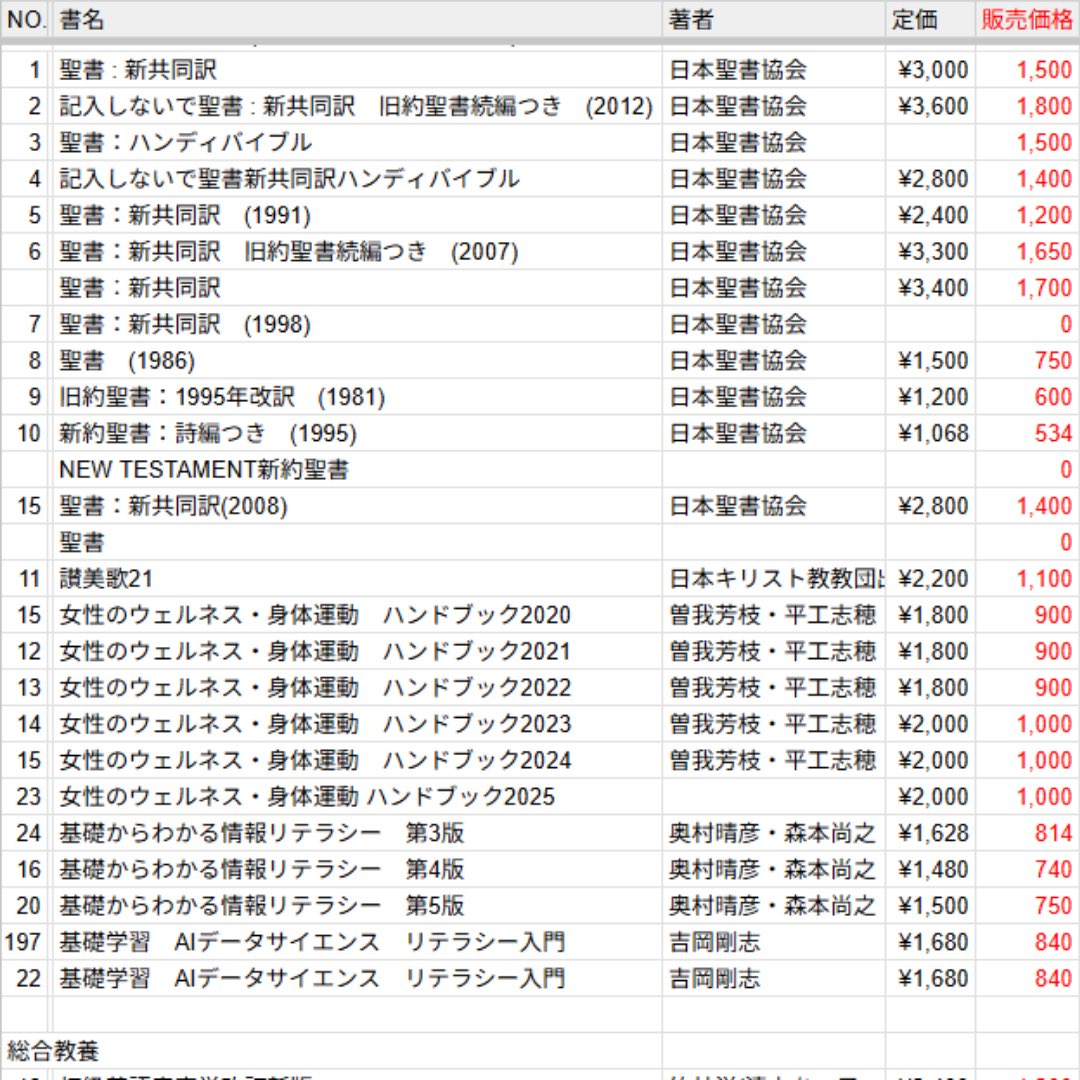Screen dimensions: 1080x1080
Task: Click the row number cell 22
Action: tap(25, 979)
